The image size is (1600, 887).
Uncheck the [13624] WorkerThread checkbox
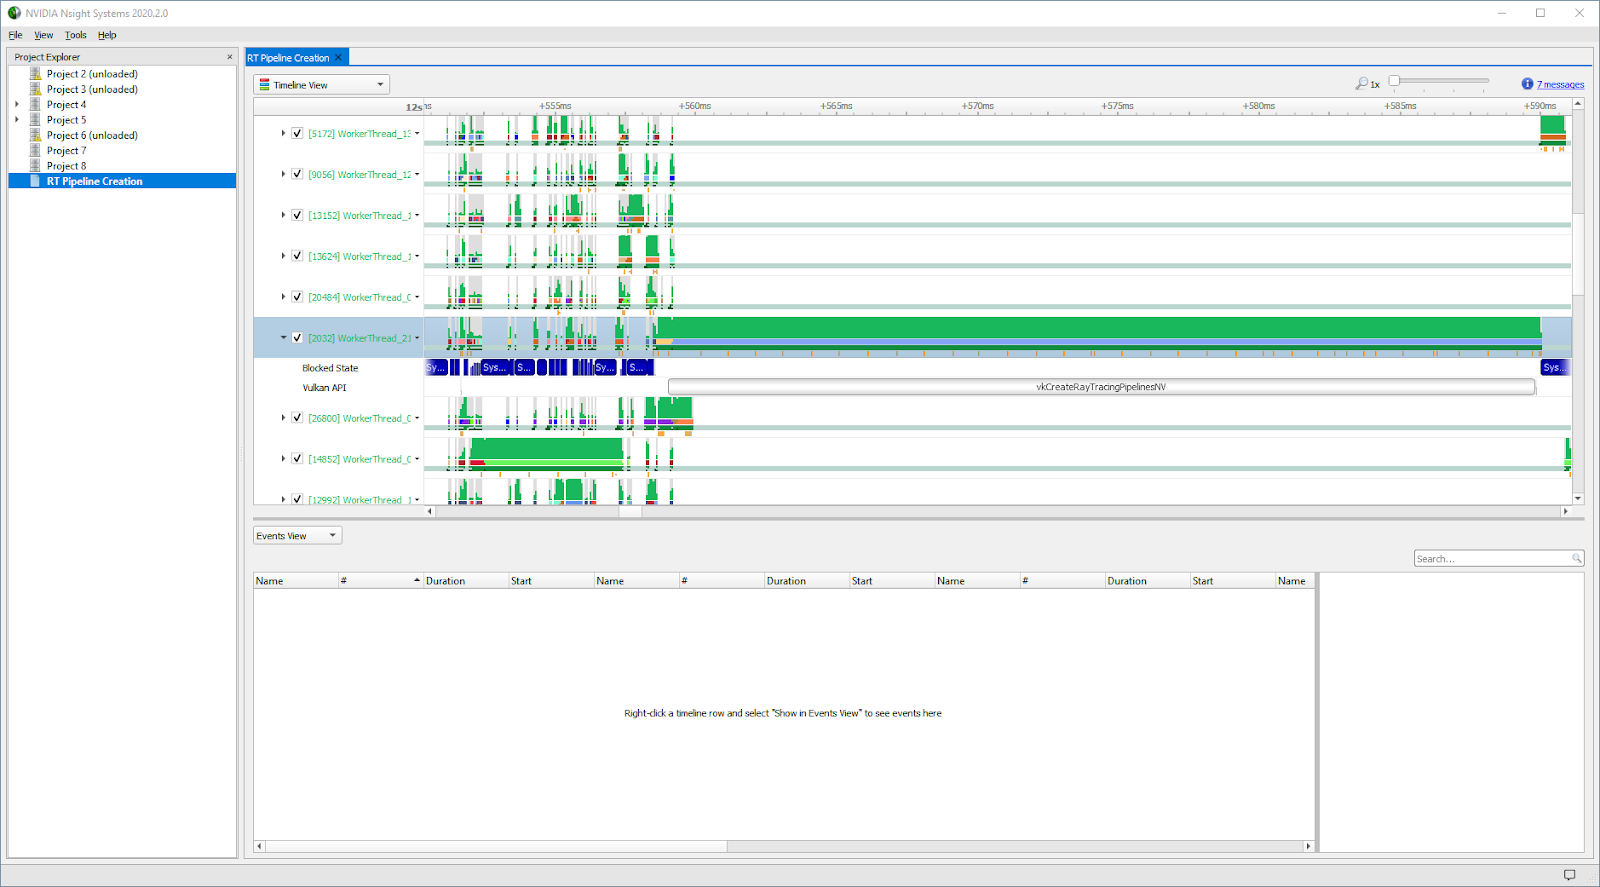[297, 256]
